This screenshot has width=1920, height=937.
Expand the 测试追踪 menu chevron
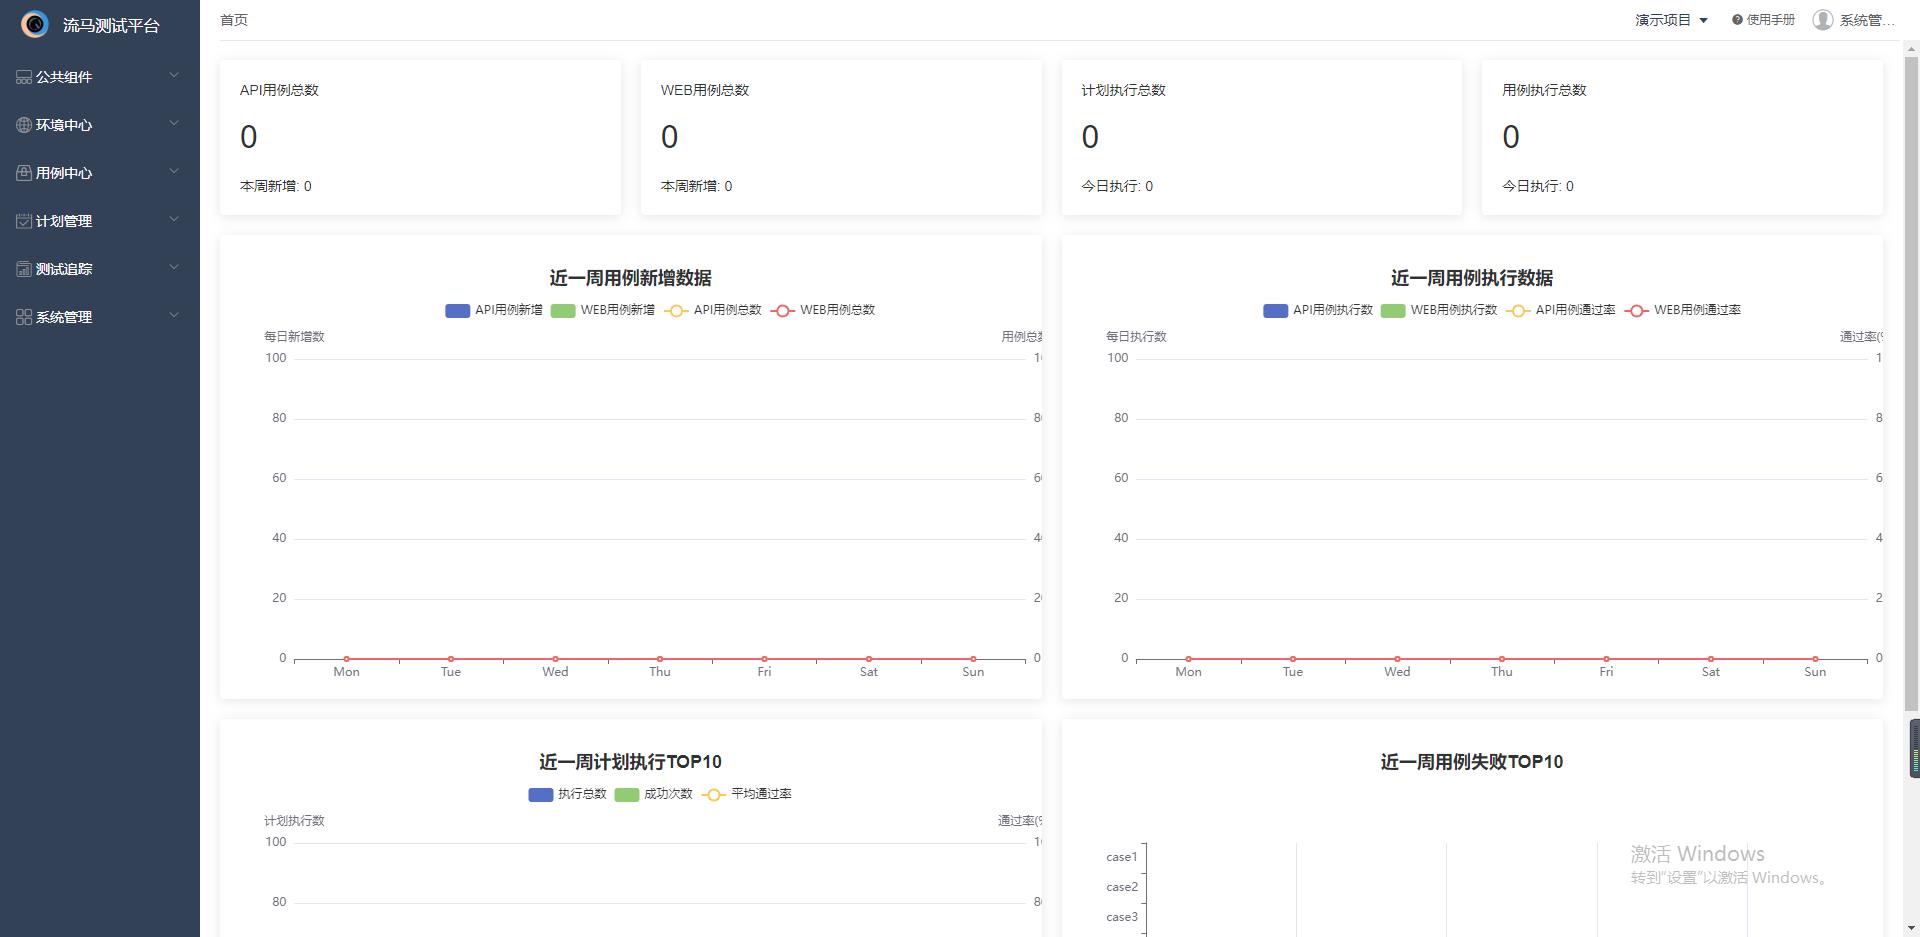pos(174,267)
